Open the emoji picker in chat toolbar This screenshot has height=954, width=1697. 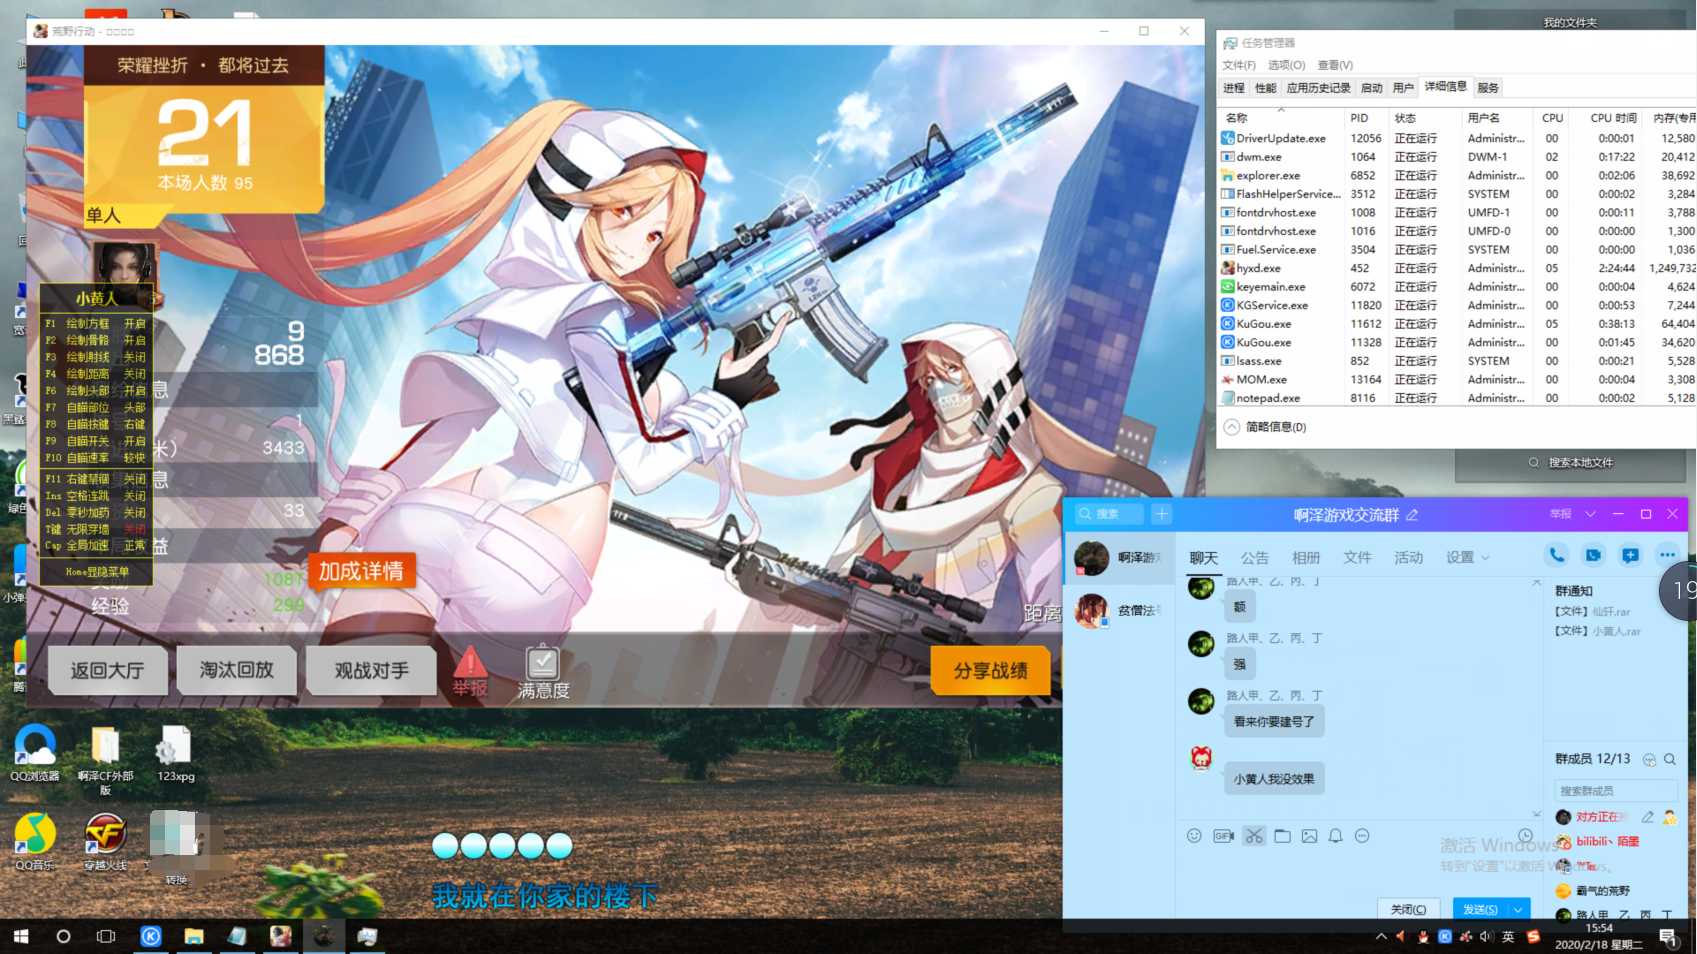(x=1194, y=836)
